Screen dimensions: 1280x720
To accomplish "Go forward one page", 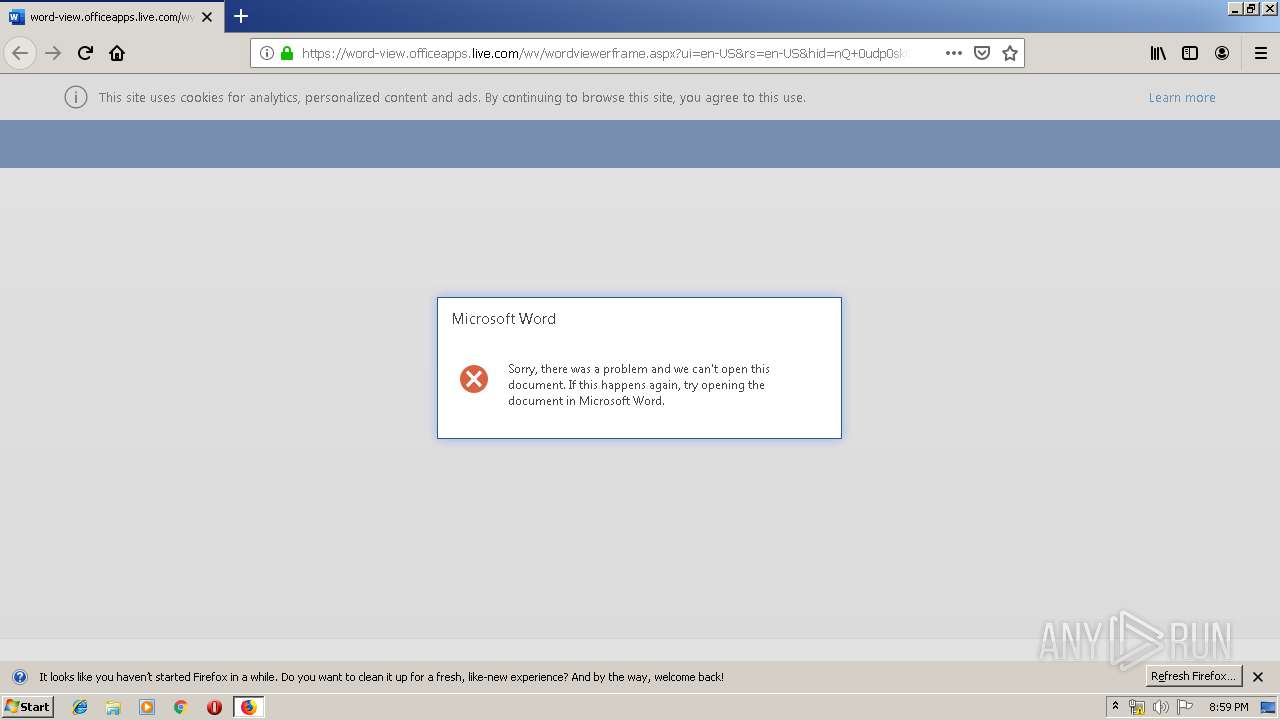I will tap(53, 53).
